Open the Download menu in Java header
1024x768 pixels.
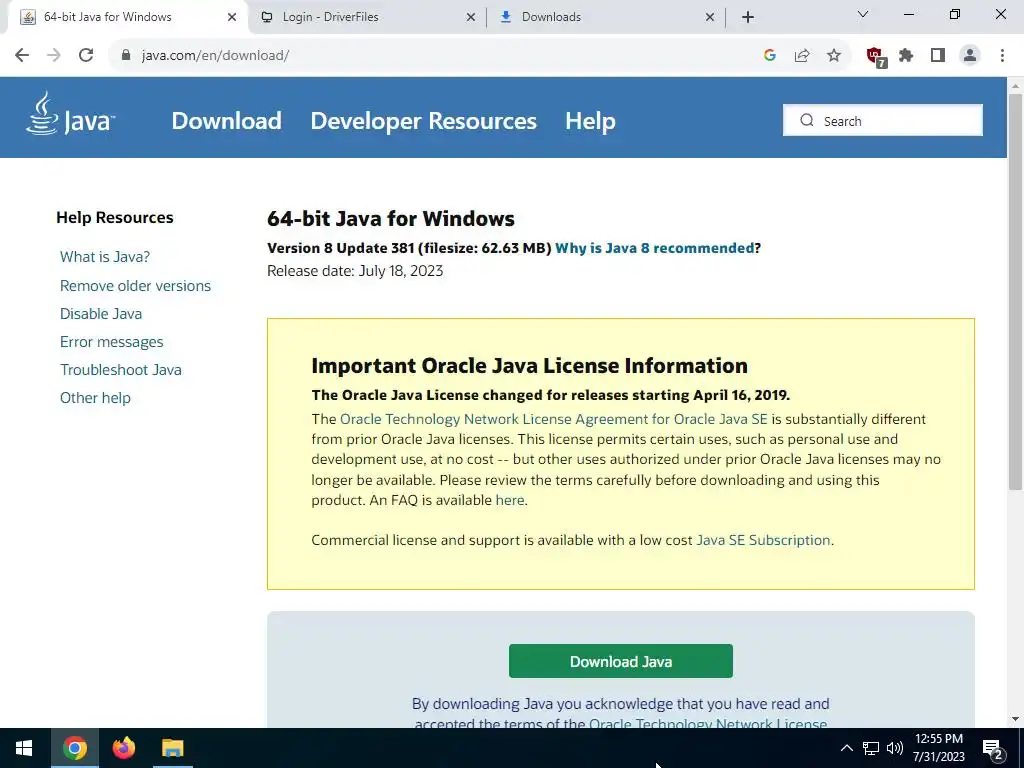pos(227,121)
